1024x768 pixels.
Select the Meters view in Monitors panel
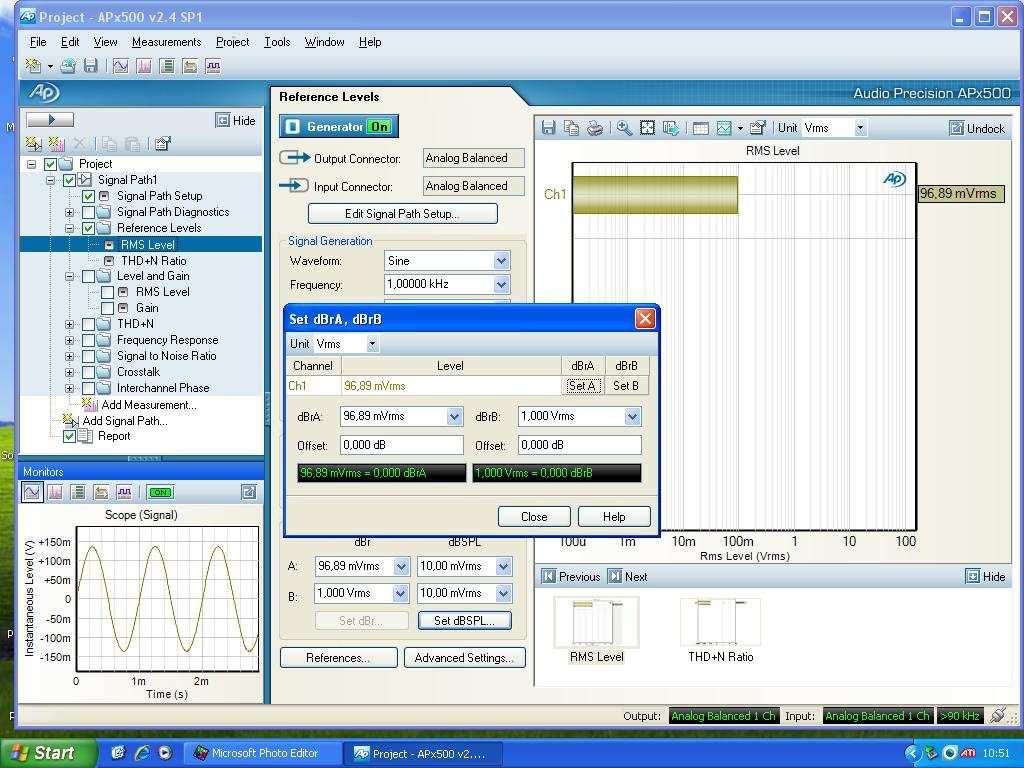[x=78, y=492]
